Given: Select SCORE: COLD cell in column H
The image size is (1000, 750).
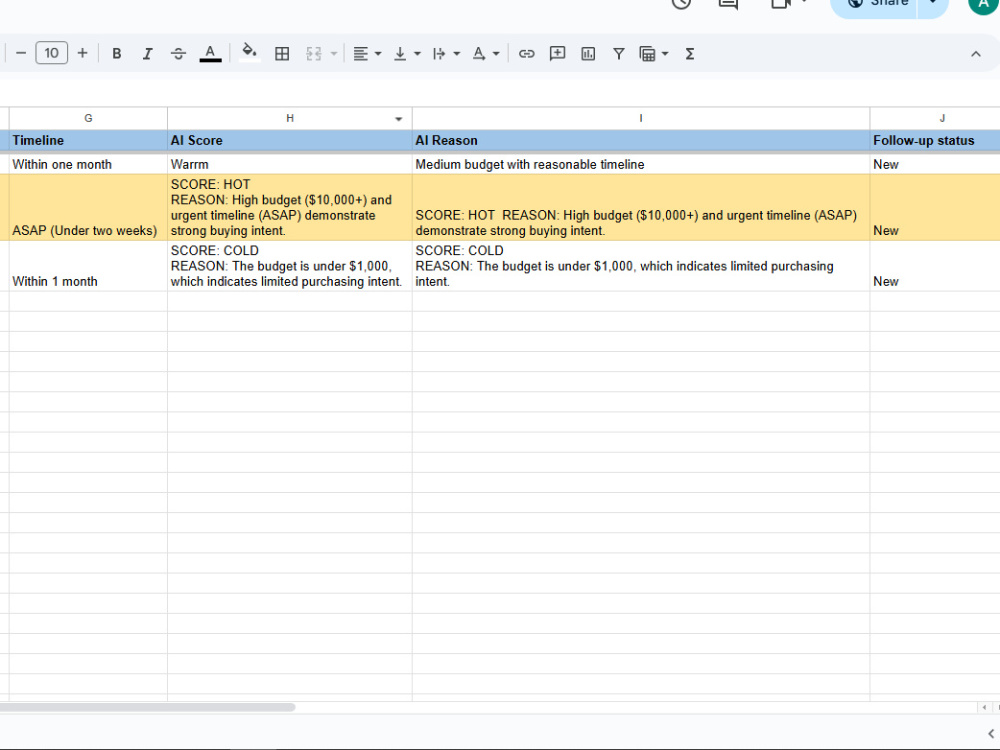Looking at the screenshot, I should (290, 266).
